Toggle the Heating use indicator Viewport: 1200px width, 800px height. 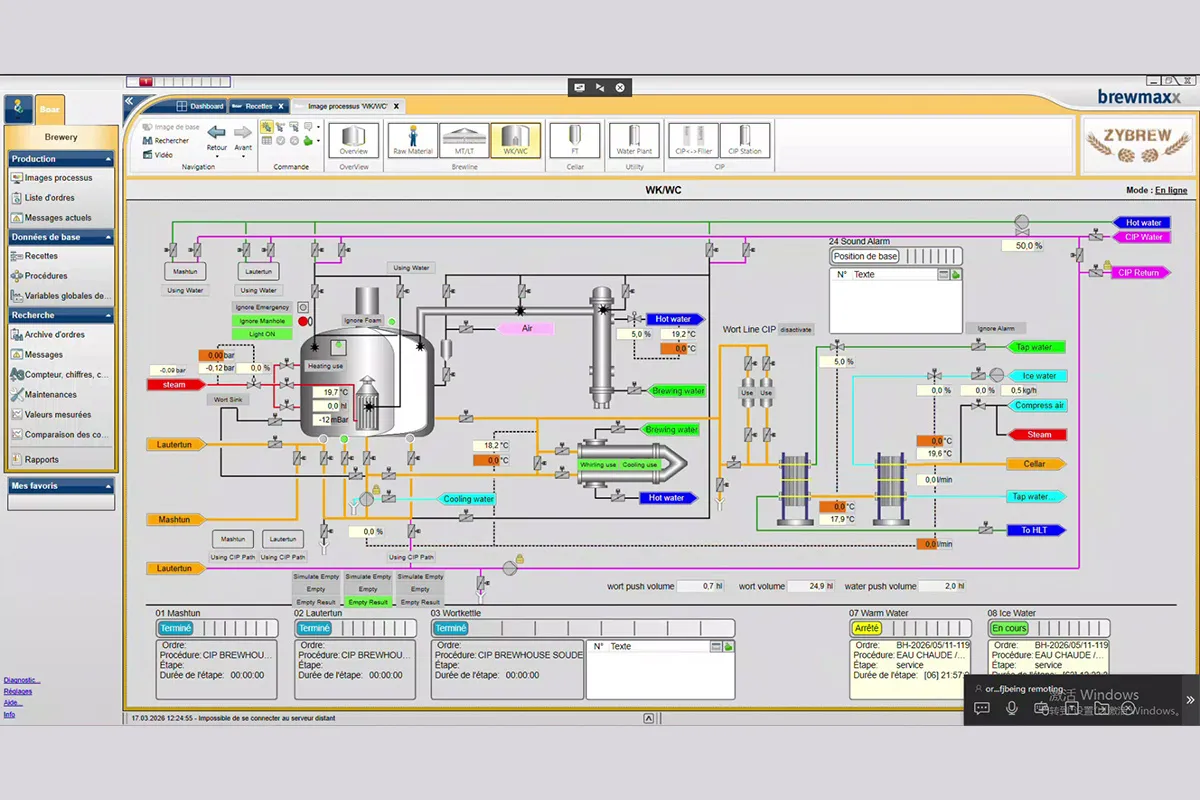pos(325,366)
